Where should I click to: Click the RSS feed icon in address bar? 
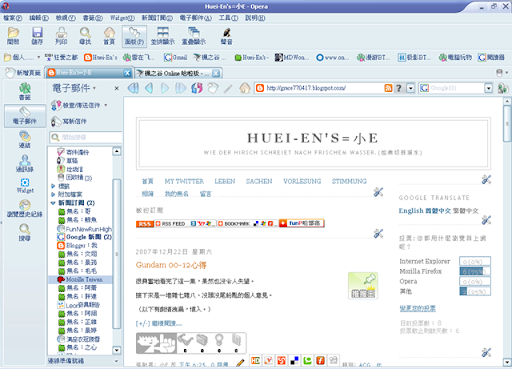pyautogui.click(x=388, y=88)
